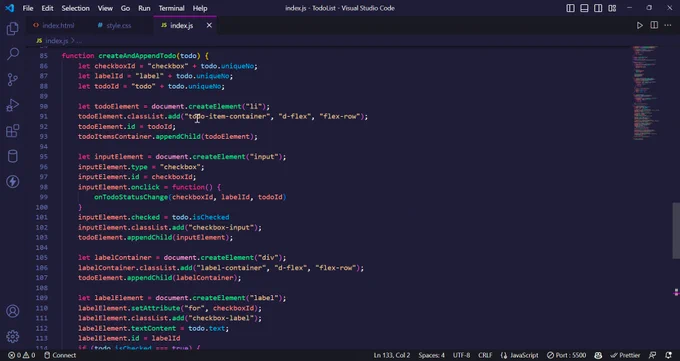This screenshot has height=361, width=680.
Task: Open the Selection menu
Action: pos(75,8)
